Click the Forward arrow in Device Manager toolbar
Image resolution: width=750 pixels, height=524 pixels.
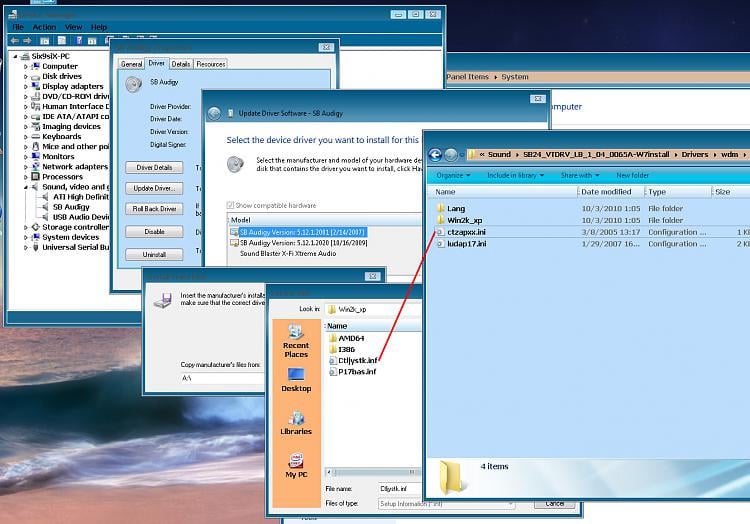[27, 41]
